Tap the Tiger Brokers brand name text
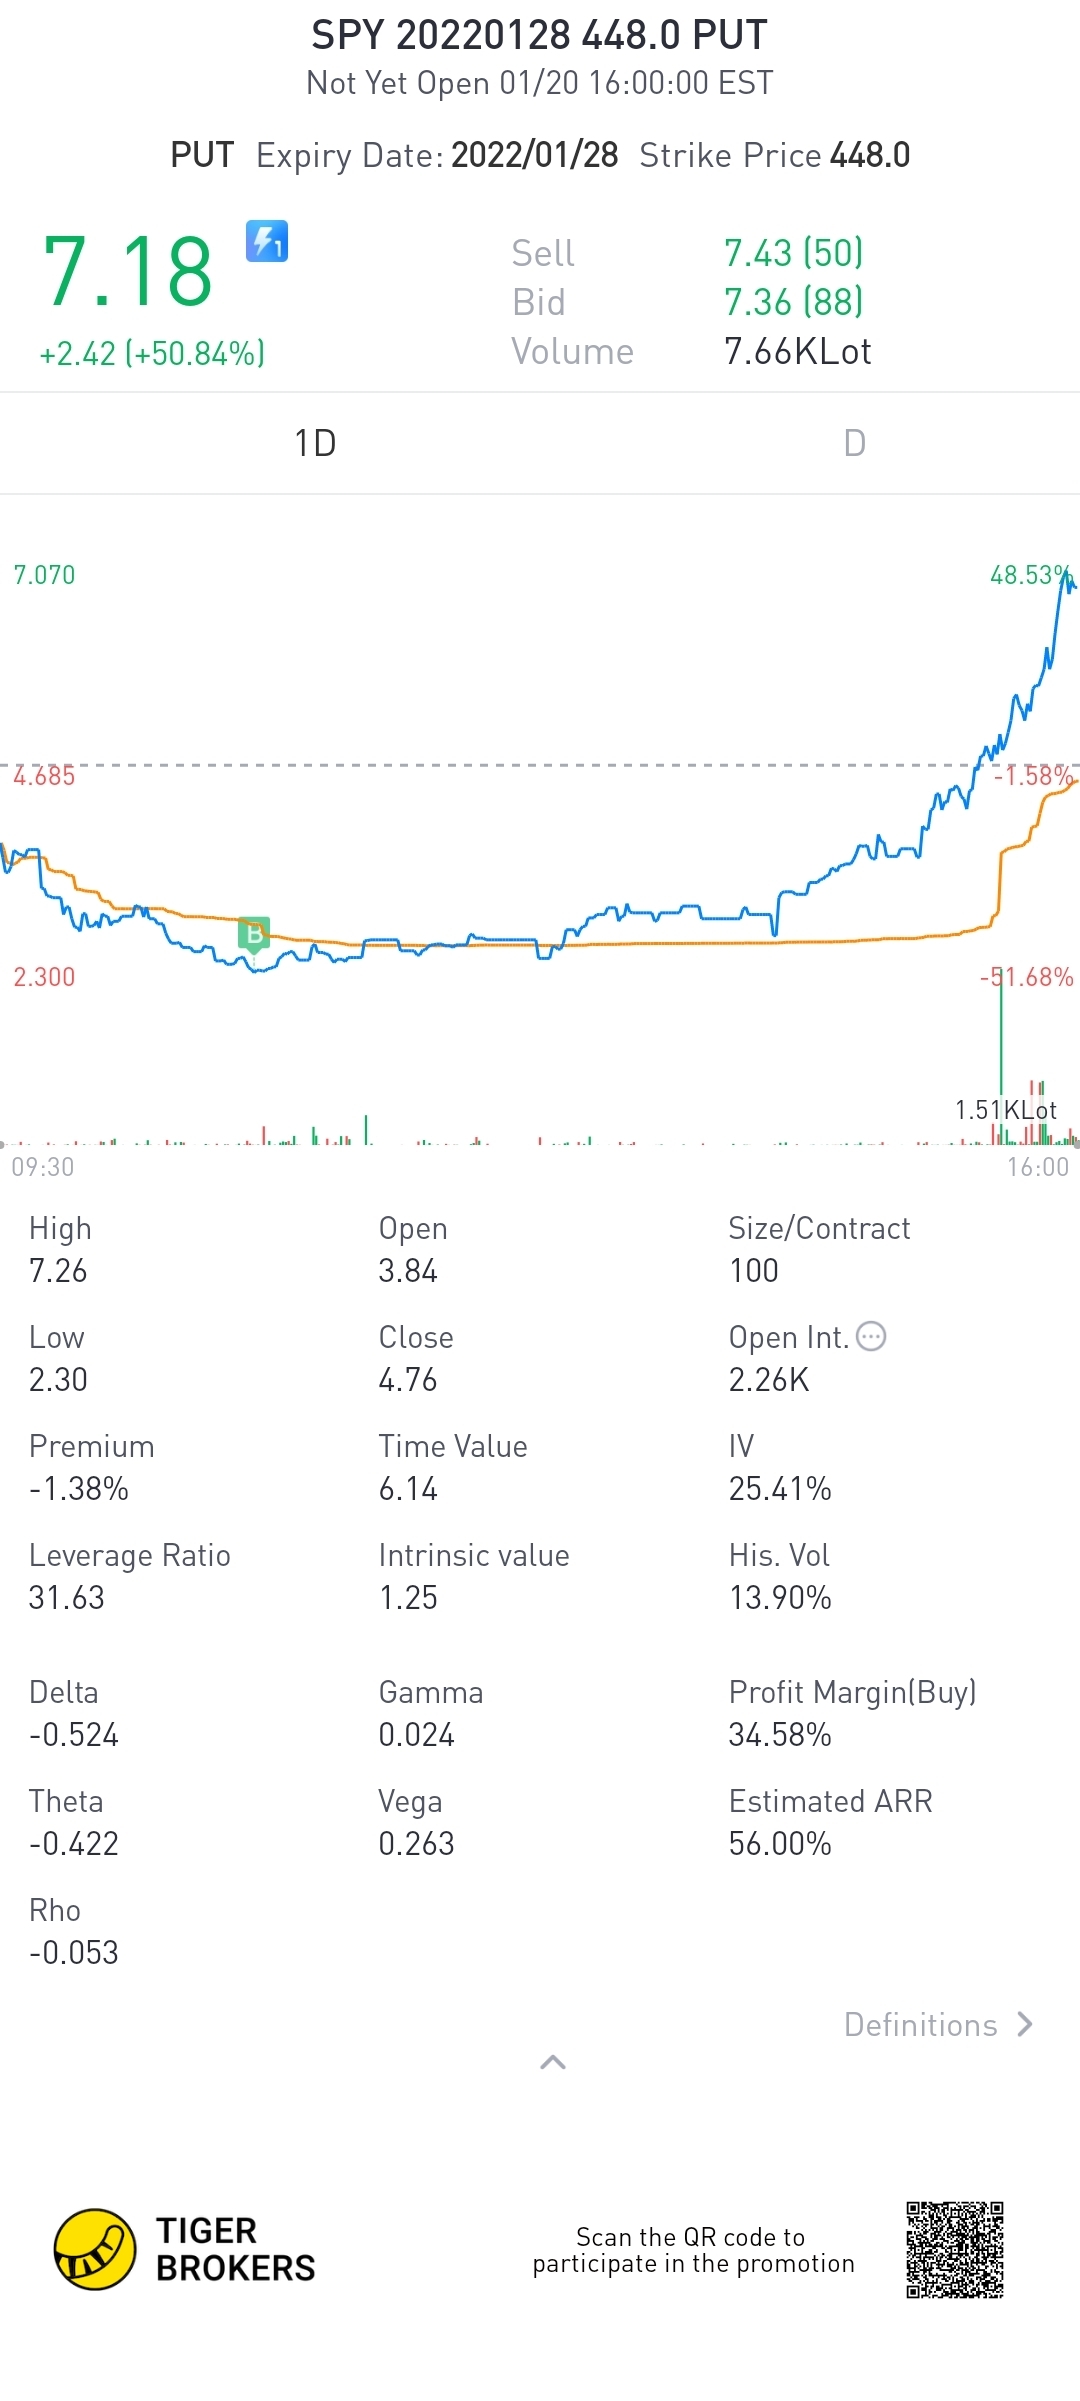This screenshot has height=2401, width=1080. (x=235, y=2249)
